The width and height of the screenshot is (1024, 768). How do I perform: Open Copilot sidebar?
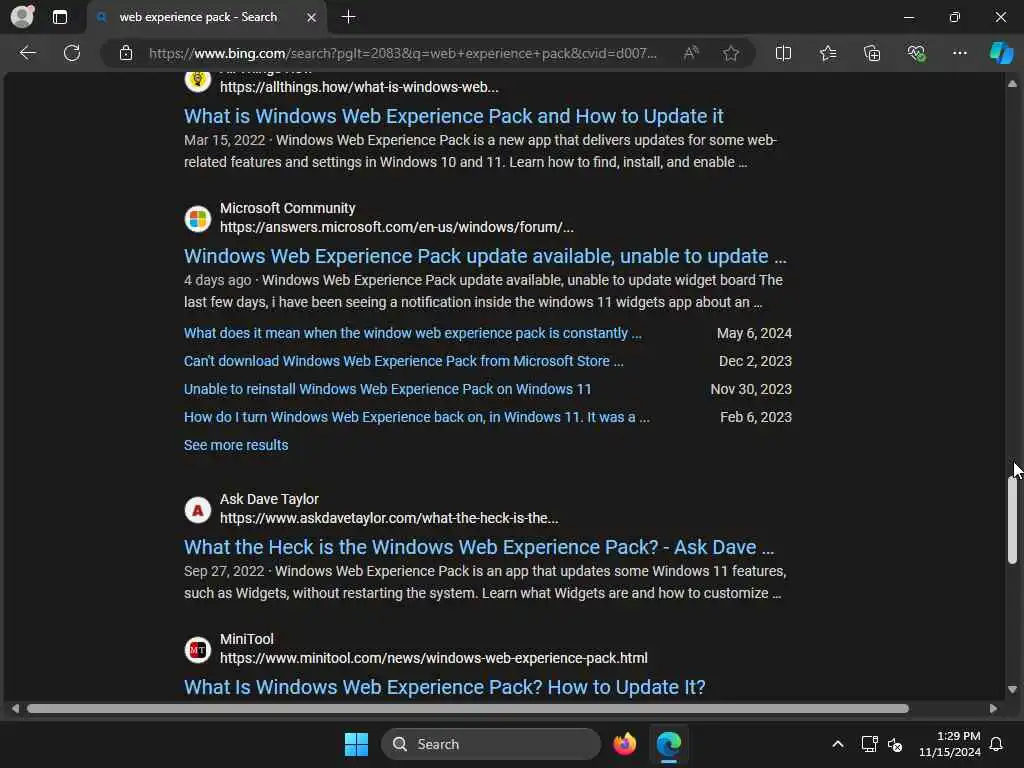click(1001, 53)
